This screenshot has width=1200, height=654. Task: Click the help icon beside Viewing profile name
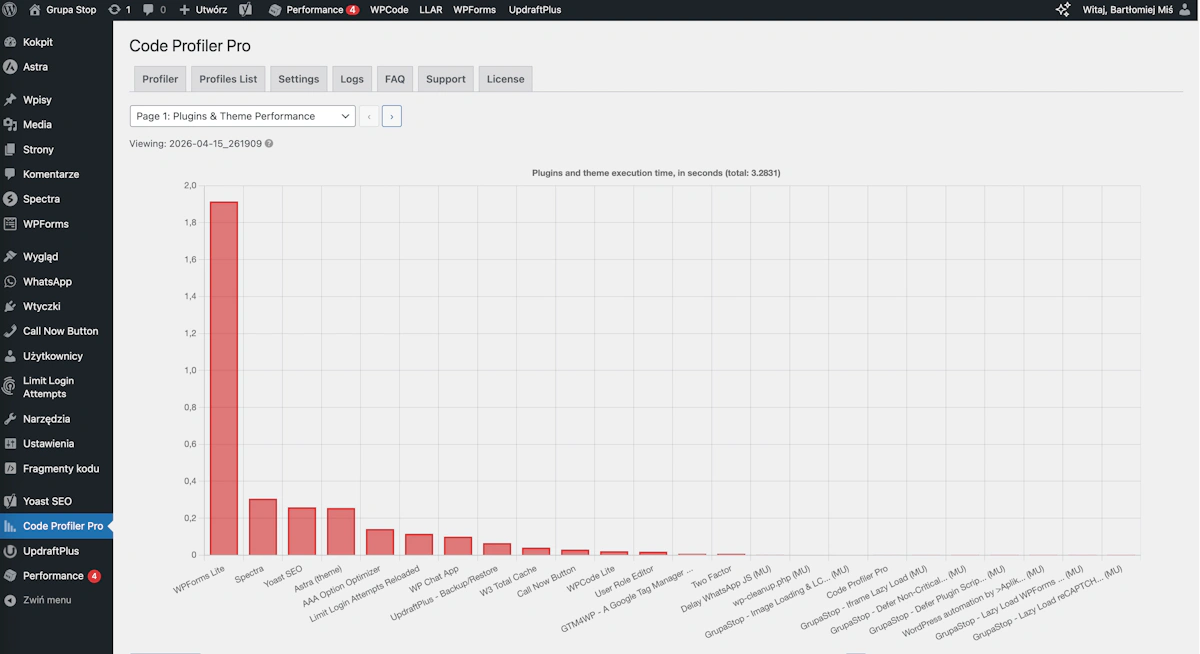click(269, 144)
